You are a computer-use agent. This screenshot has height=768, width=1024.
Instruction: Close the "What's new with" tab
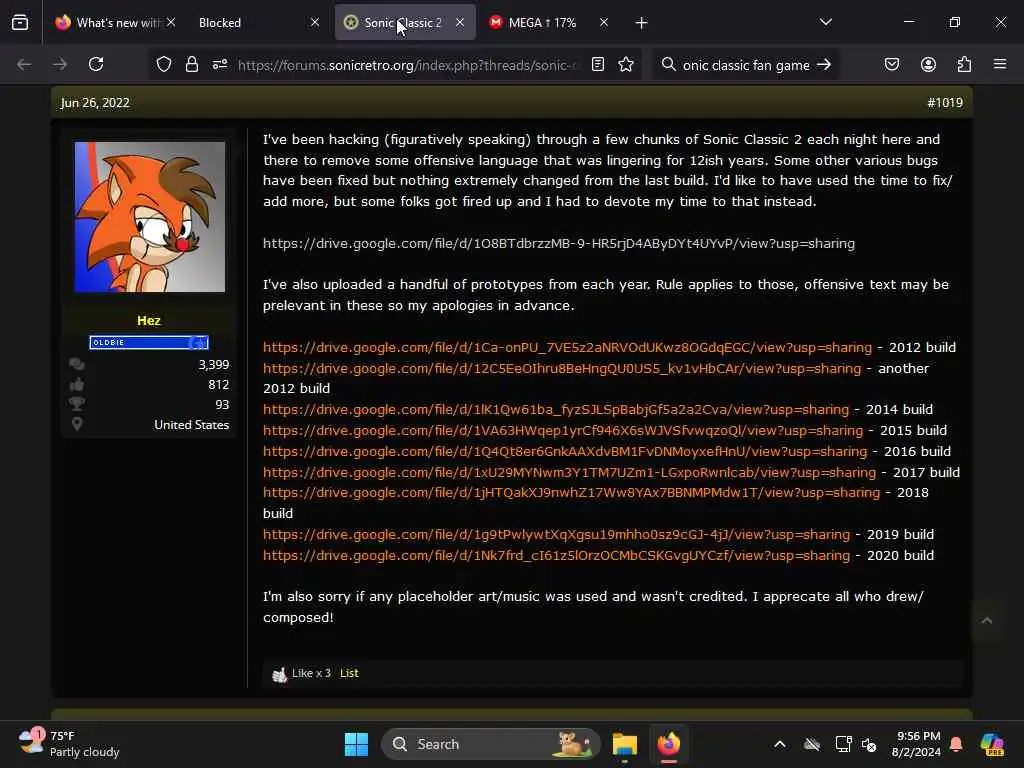pyautogui.click(x=171, y=22)
